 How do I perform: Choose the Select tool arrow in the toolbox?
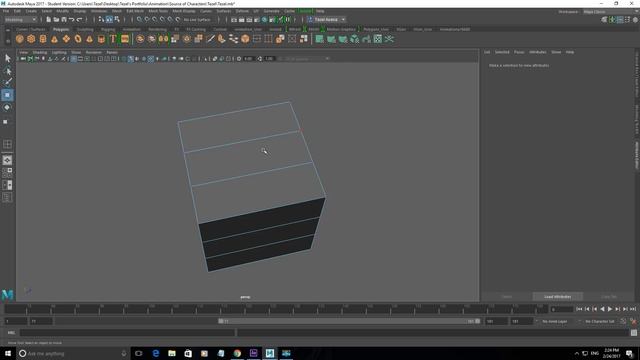[7, 58]
